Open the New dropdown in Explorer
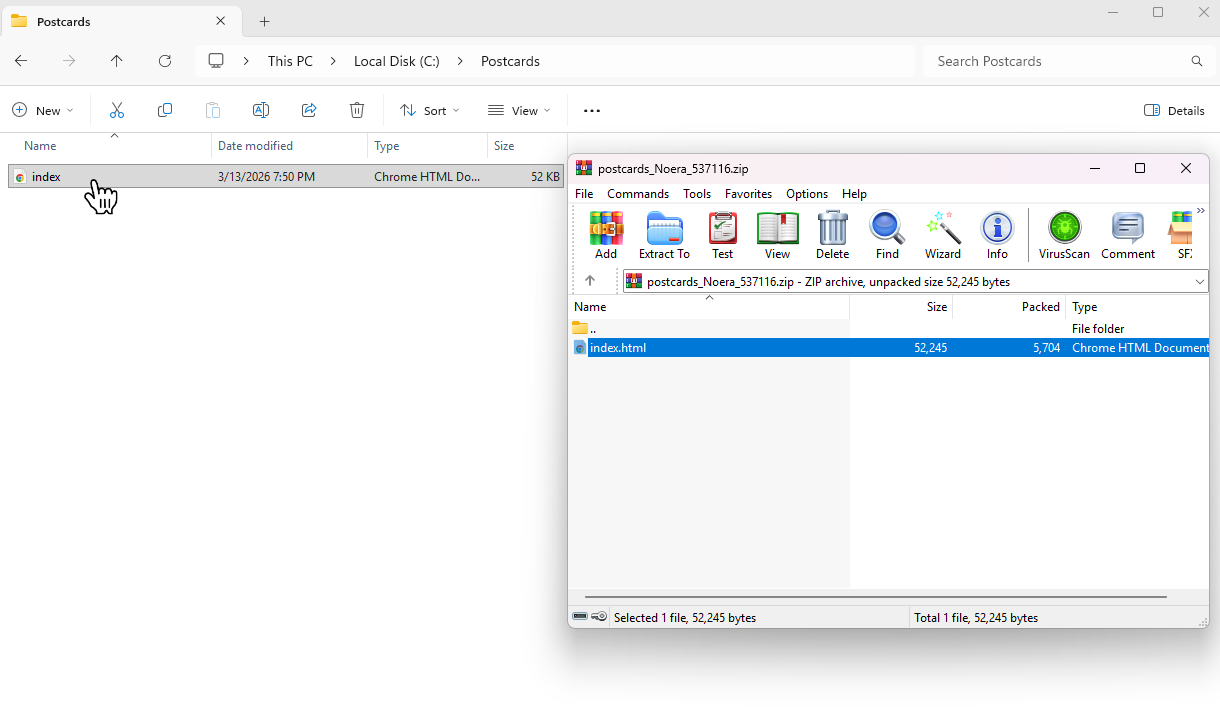The height and width of the screenshot is (714, 1220). click(x=43, y=110)
